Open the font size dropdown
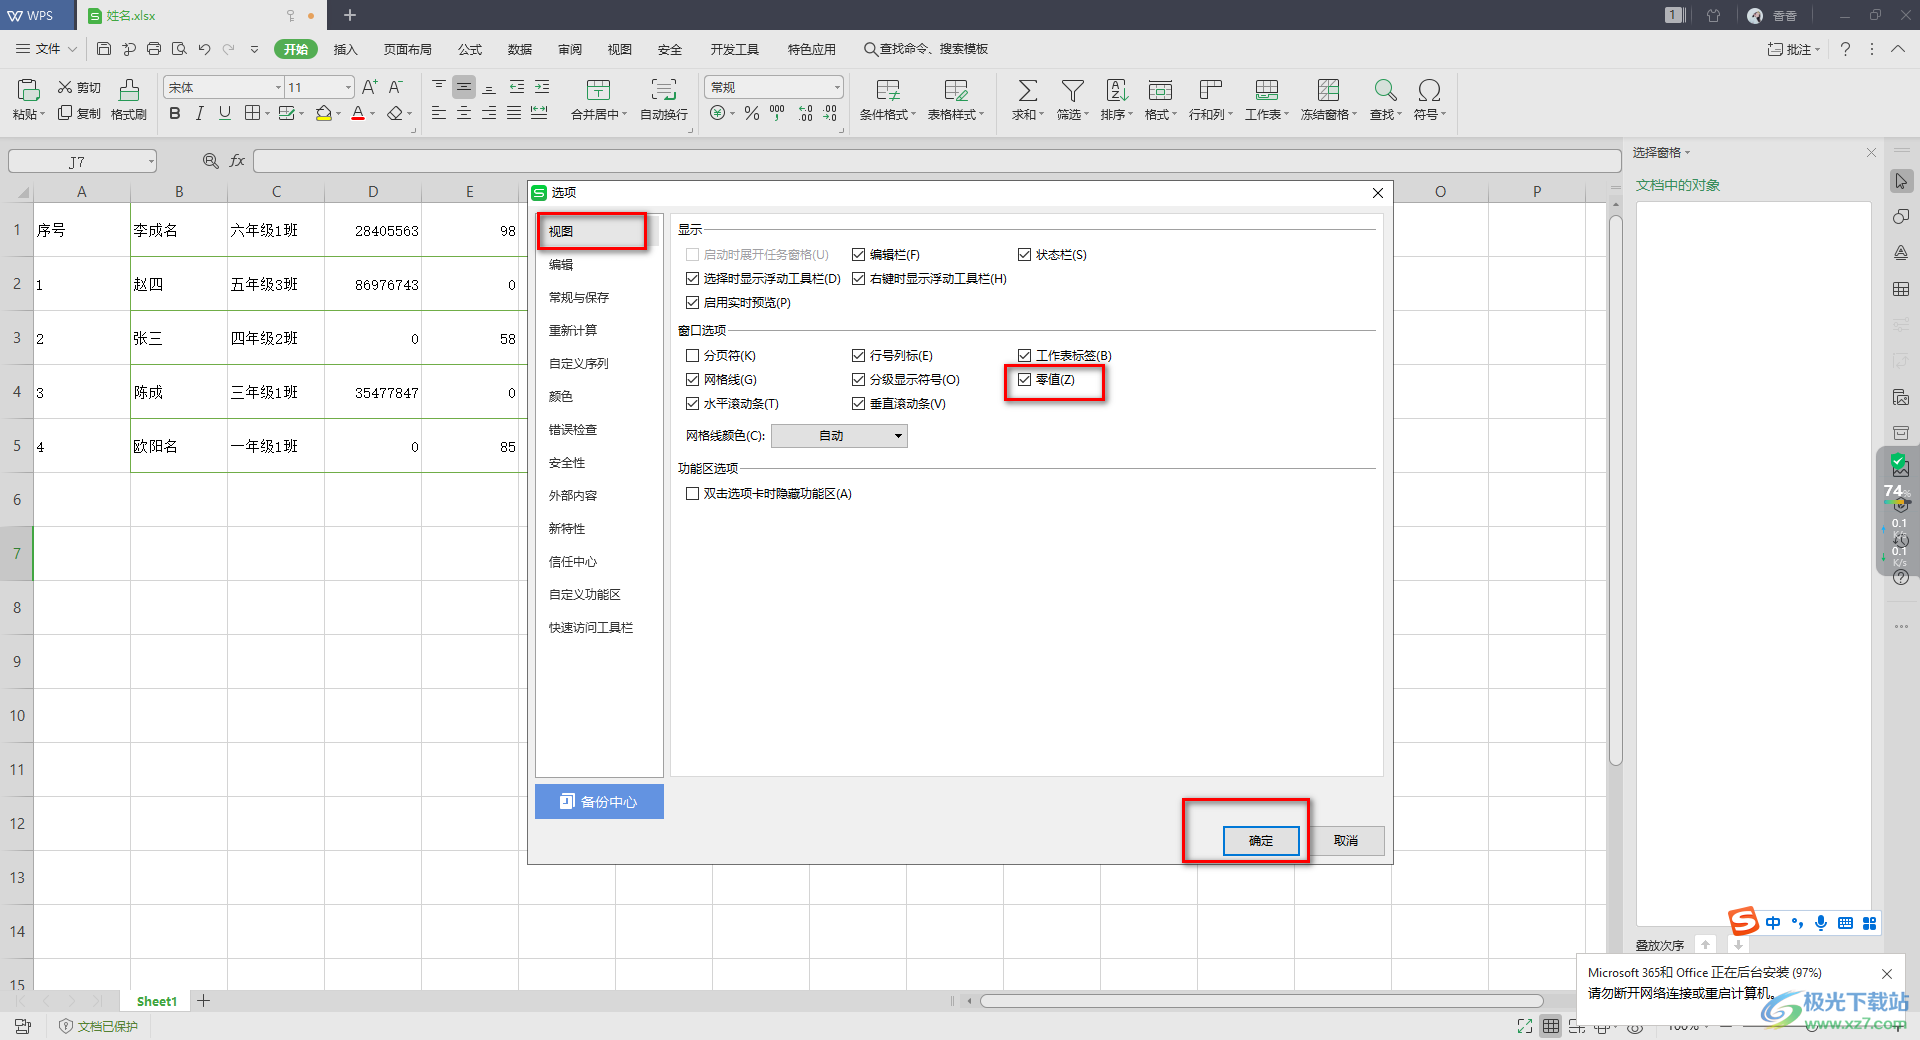Screen dimensions: 1920x1040 (x=348, y=88)
